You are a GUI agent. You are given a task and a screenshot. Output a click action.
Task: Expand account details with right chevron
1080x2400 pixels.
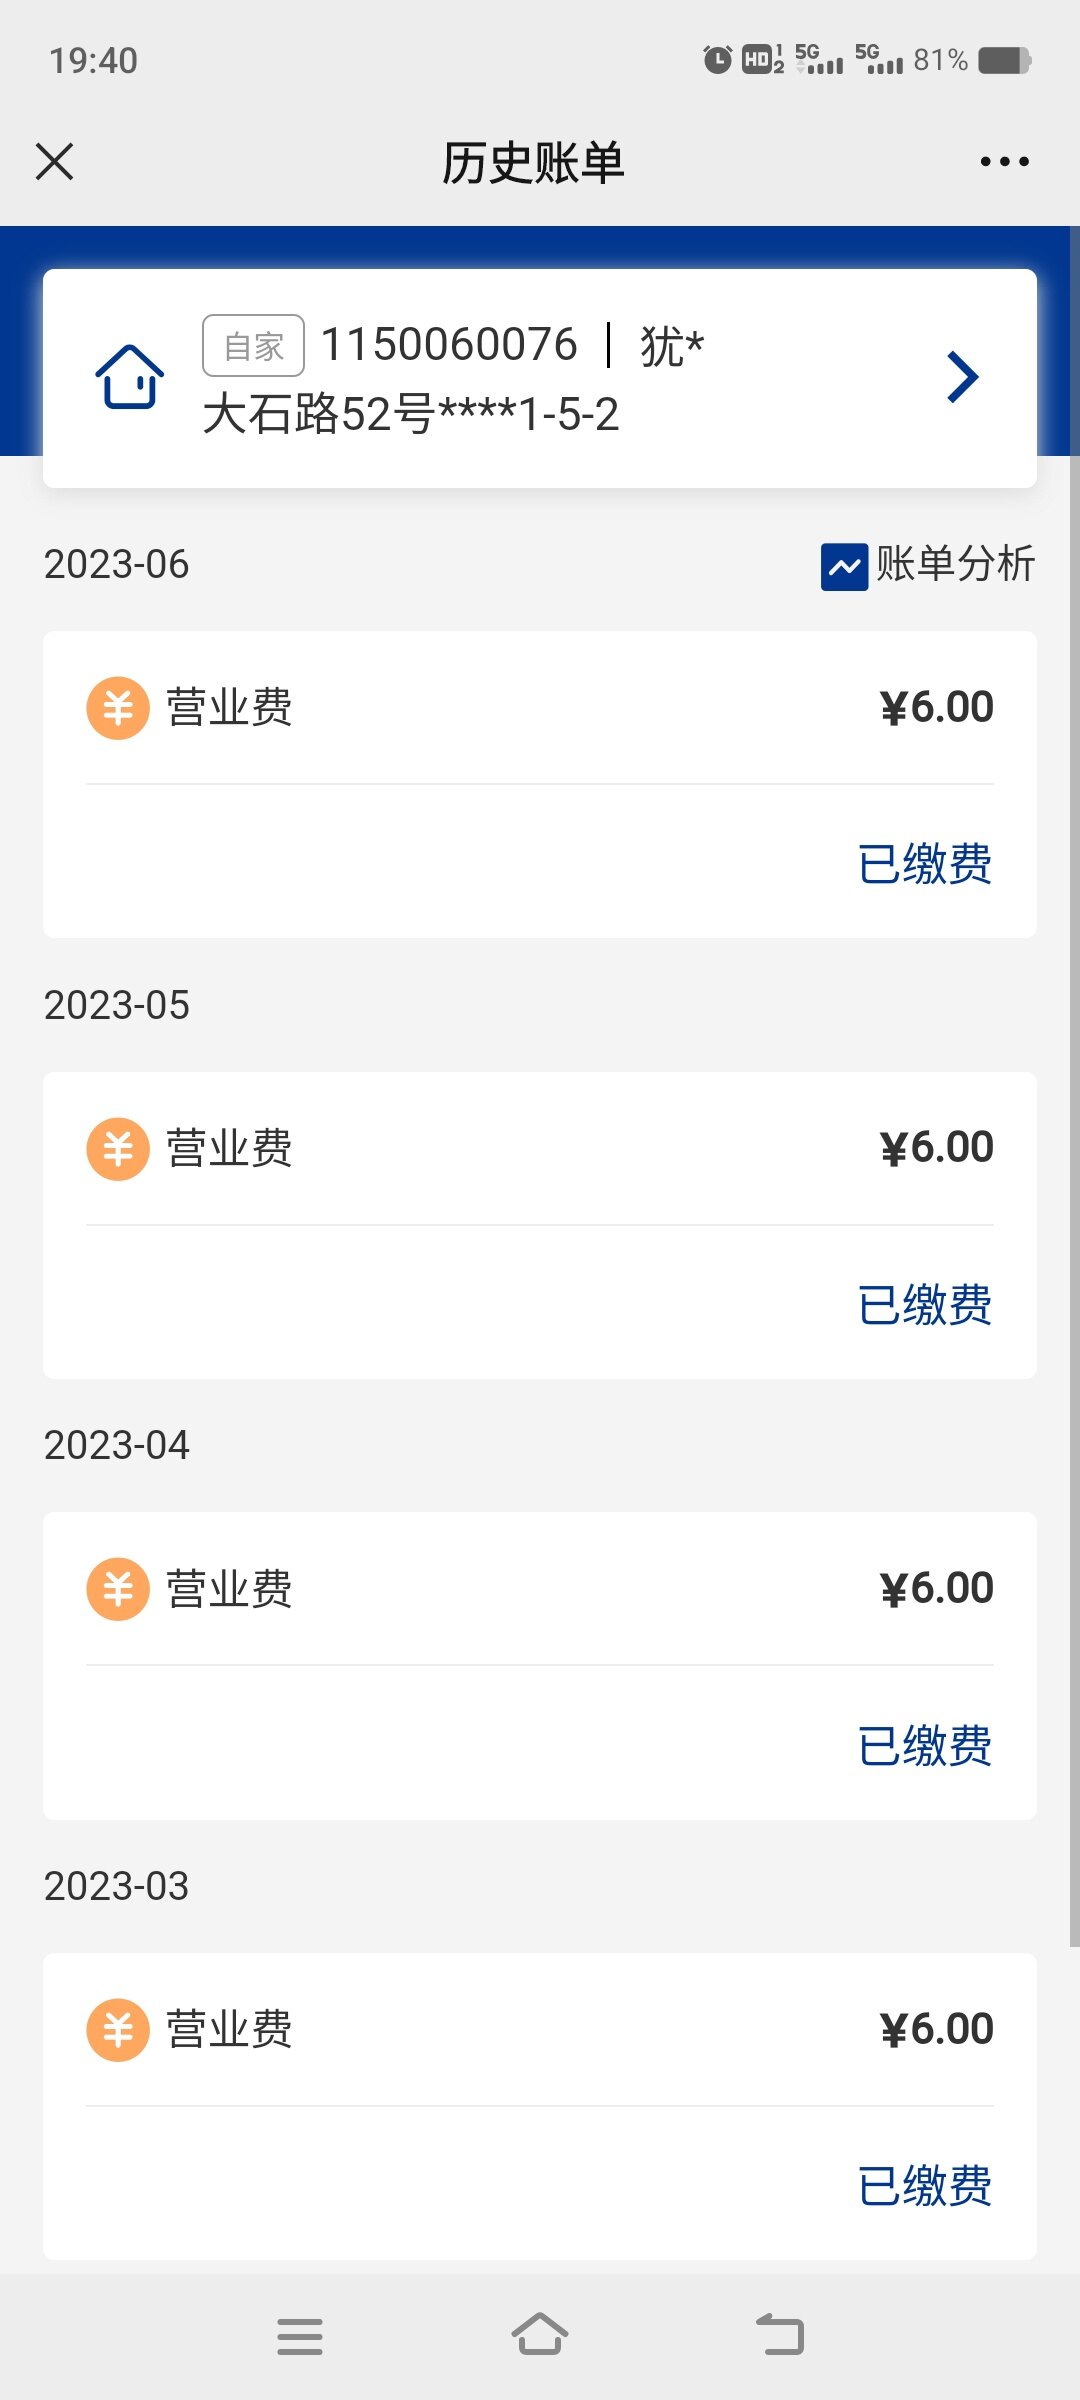[x=962, y=377]
